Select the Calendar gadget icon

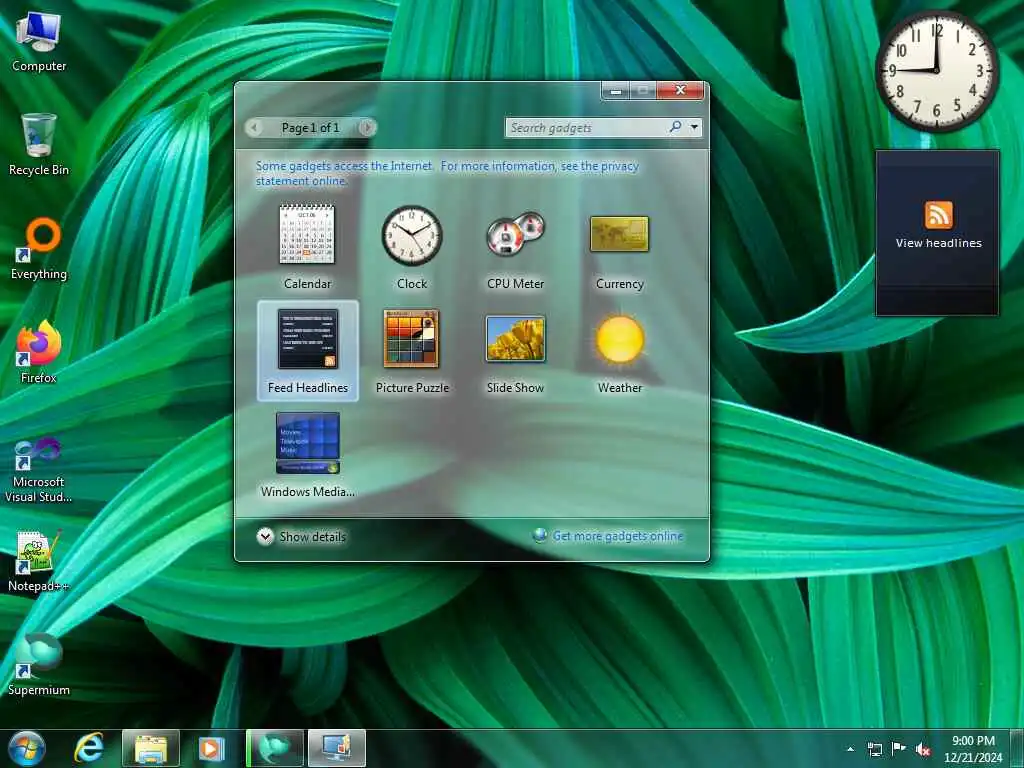[x=307, y=234]
